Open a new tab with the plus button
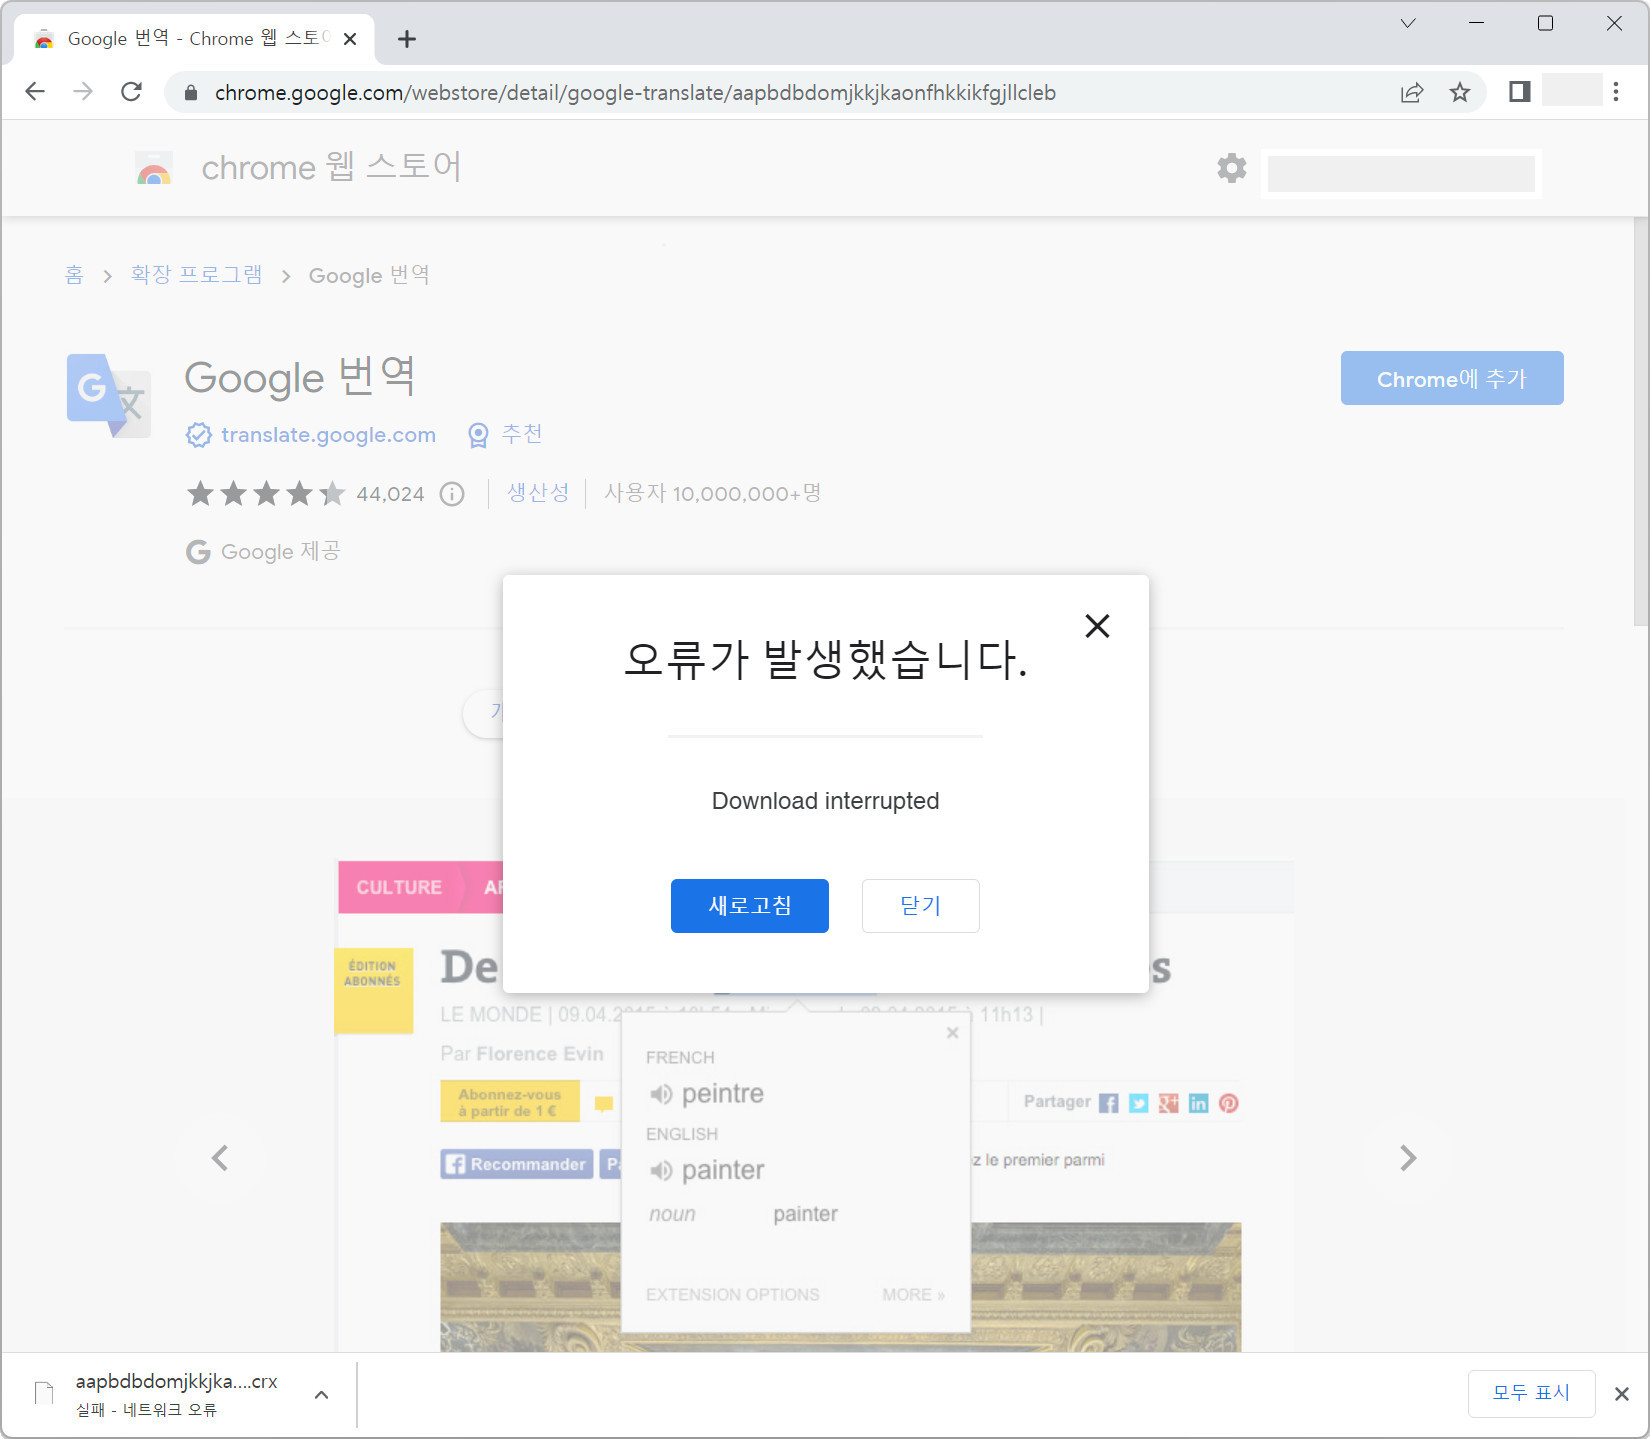Image resolution: width=1650 pixels, height=1439 pixels. click(x=406, y=39)
